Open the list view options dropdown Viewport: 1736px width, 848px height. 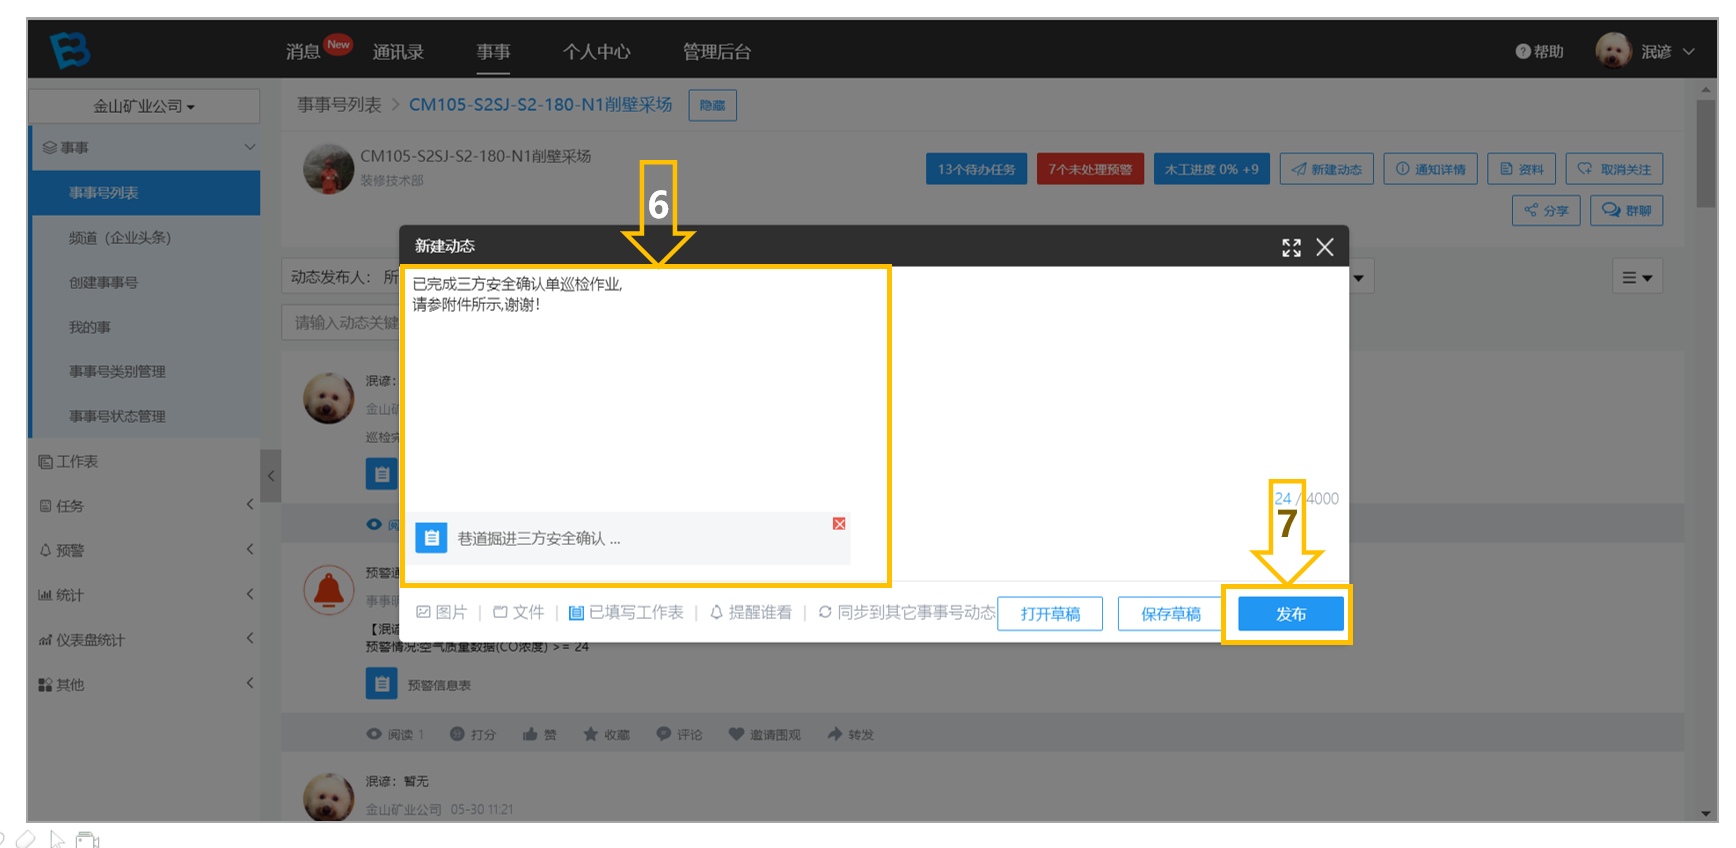1637,277
